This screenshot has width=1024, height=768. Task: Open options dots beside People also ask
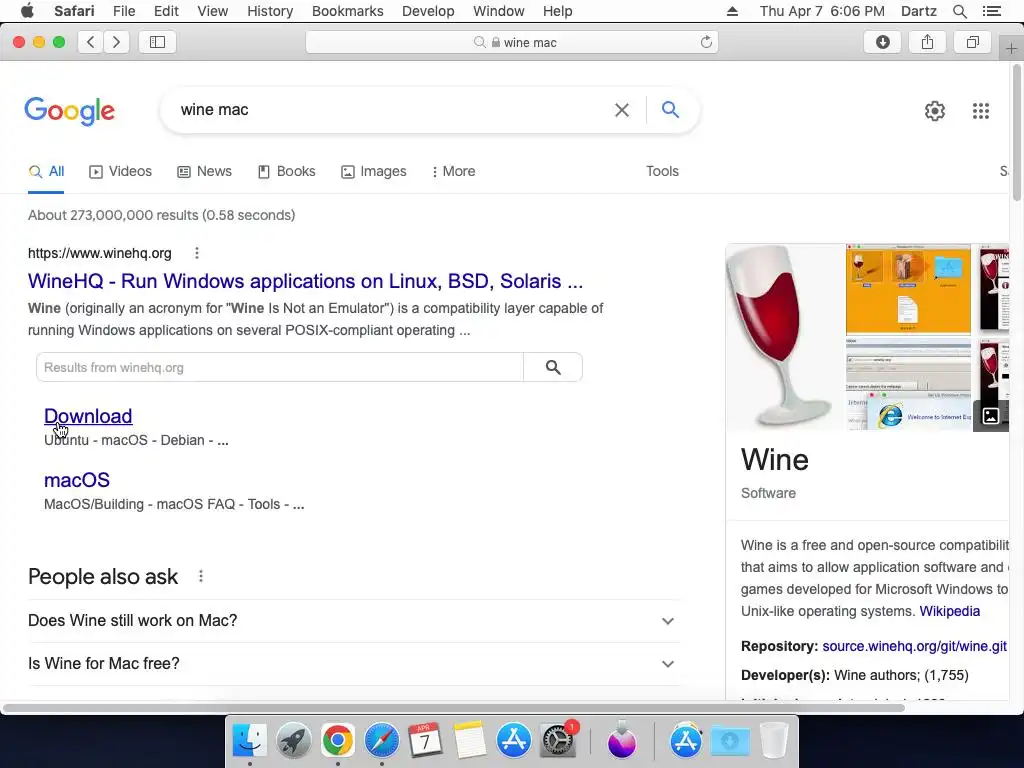pyautogui.click(x=201, y=576)
